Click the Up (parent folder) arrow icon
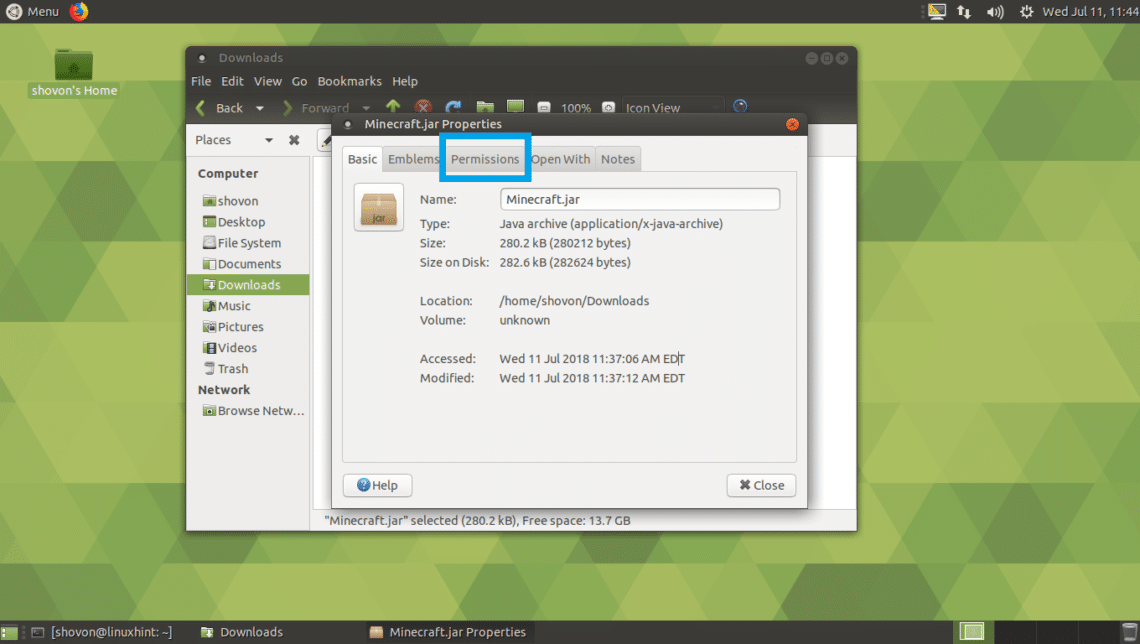The image size is (1140, 644). pyautogui.click(x=393, y=108)
